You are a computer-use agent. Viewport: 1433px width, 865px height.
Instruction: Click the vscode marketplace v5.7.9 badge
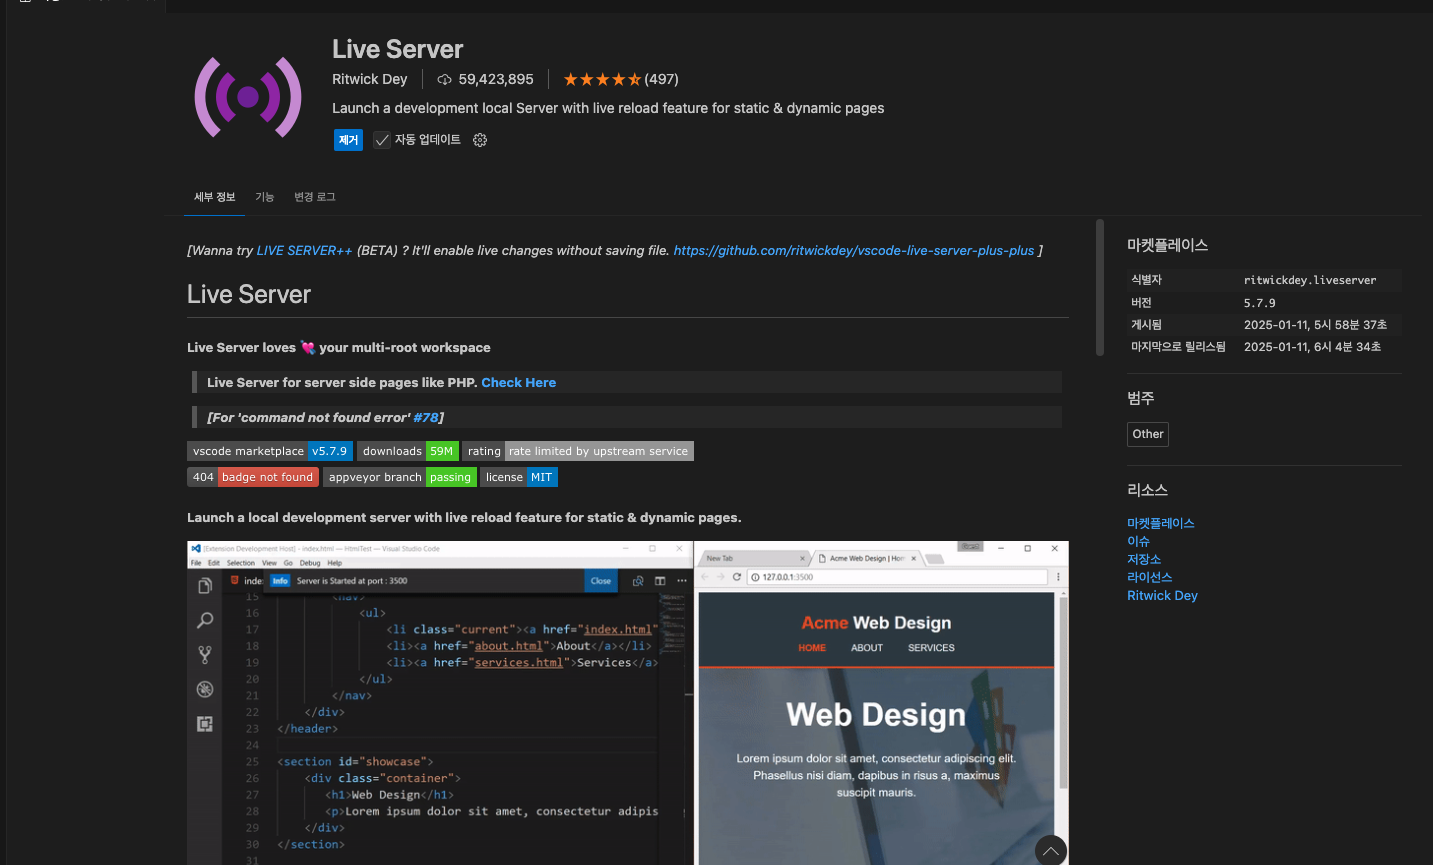click(270, 451)
